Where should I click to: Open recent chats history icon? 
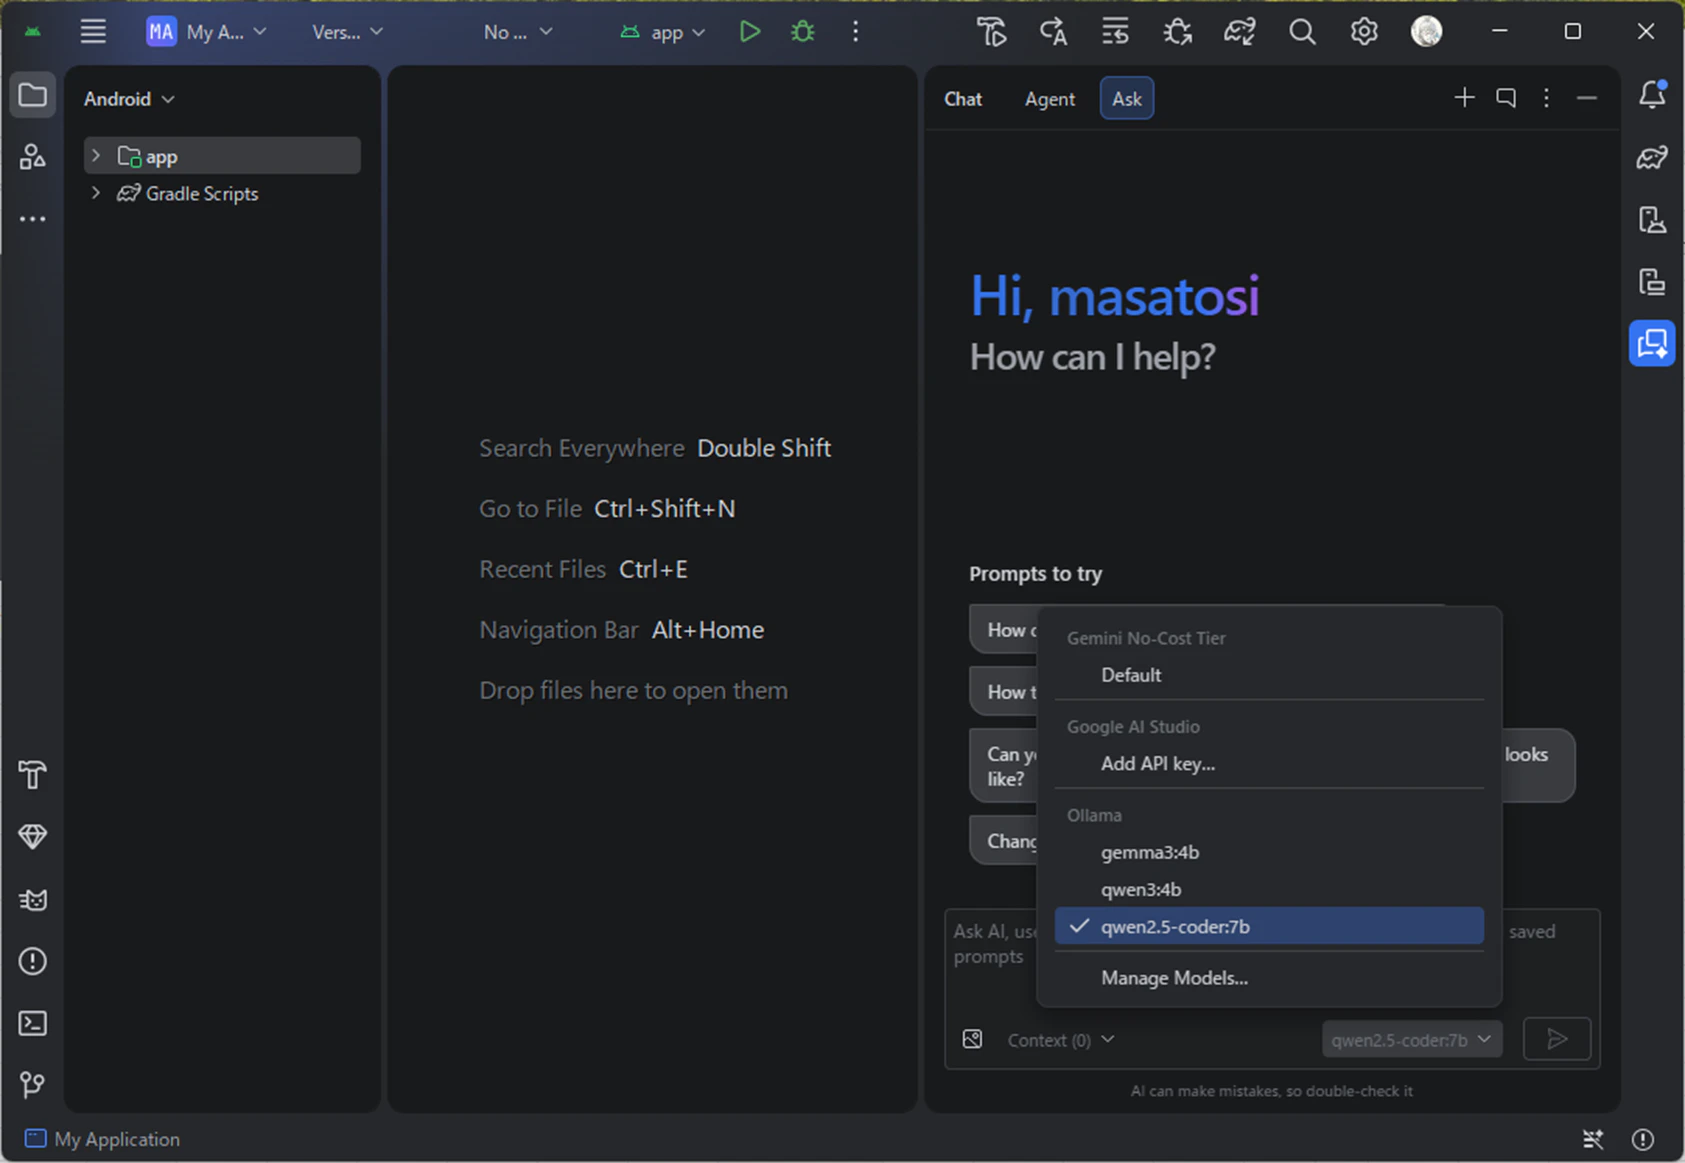pos(1505,98)
